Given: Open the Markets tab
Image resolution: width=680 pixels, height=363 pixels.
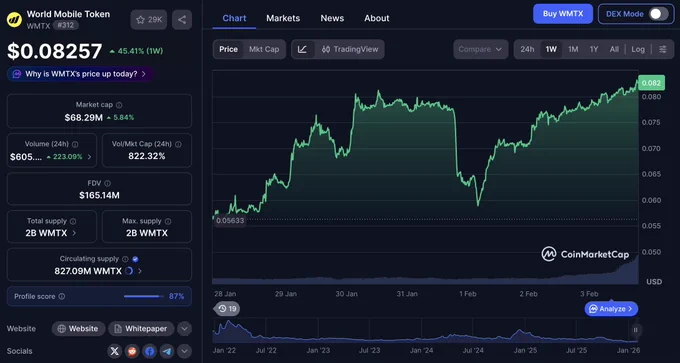Looking at the screenshot, I should 283,18.
